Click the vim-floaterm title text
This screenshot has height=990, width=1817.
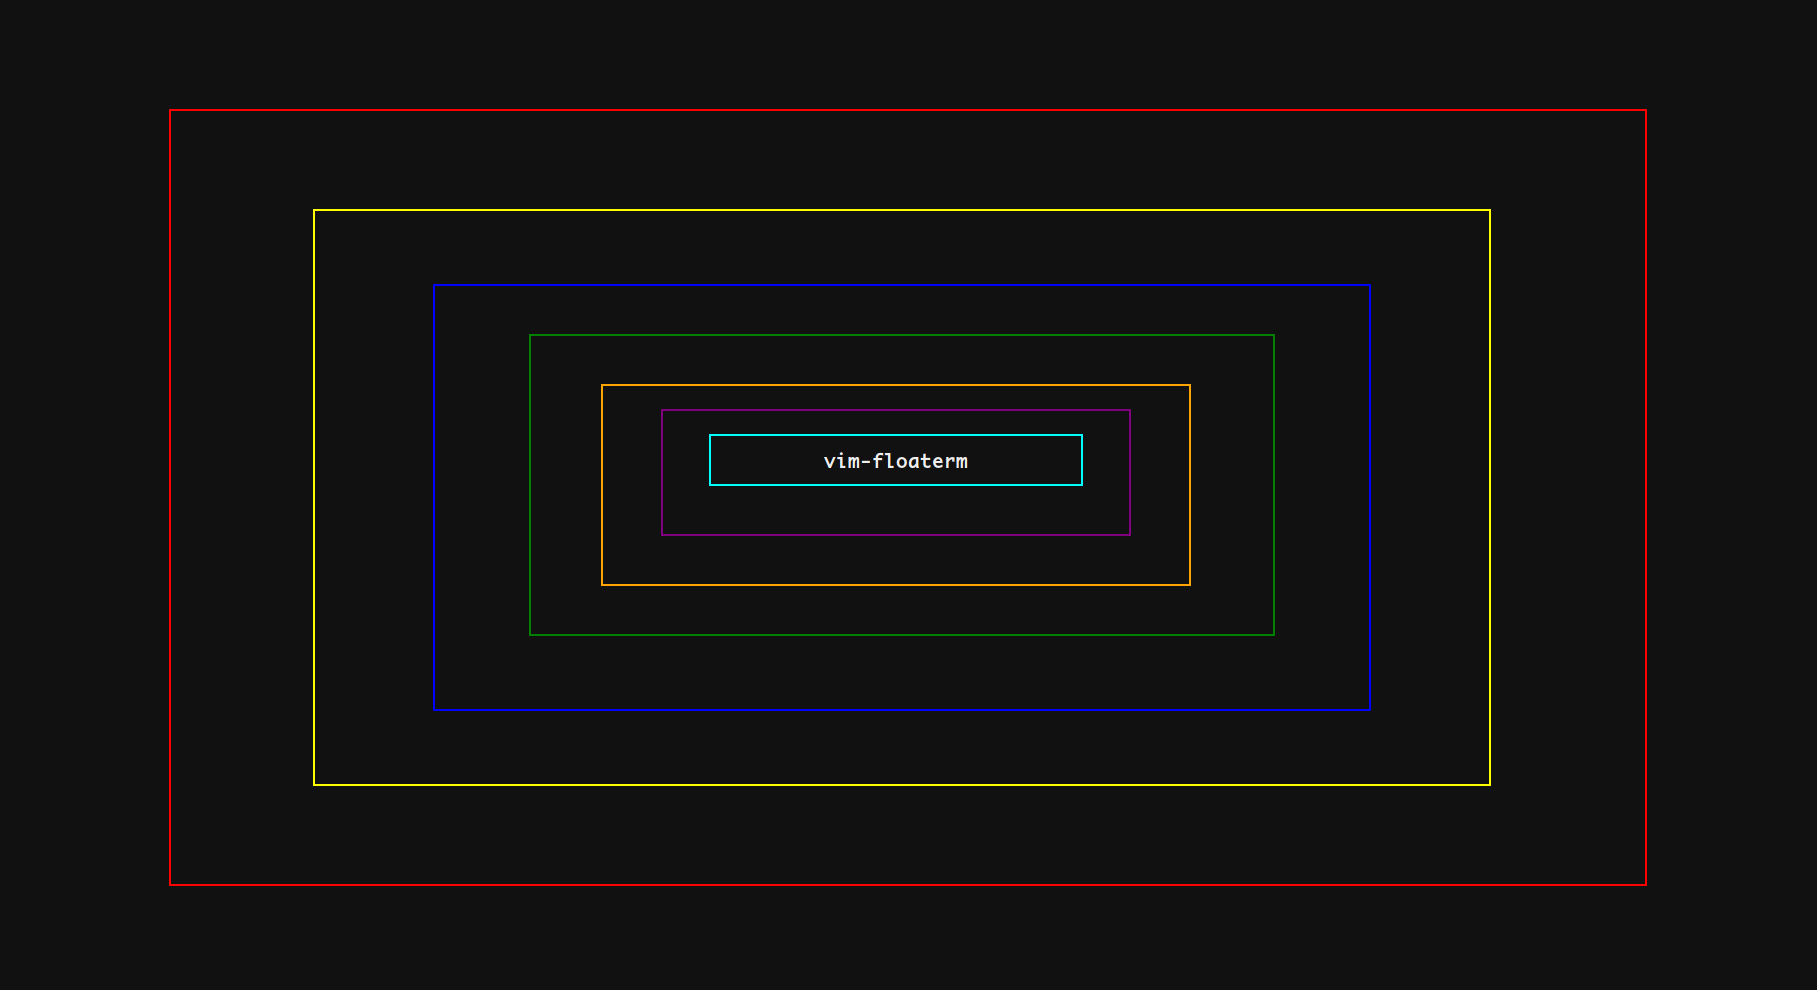tap(895, 461)
